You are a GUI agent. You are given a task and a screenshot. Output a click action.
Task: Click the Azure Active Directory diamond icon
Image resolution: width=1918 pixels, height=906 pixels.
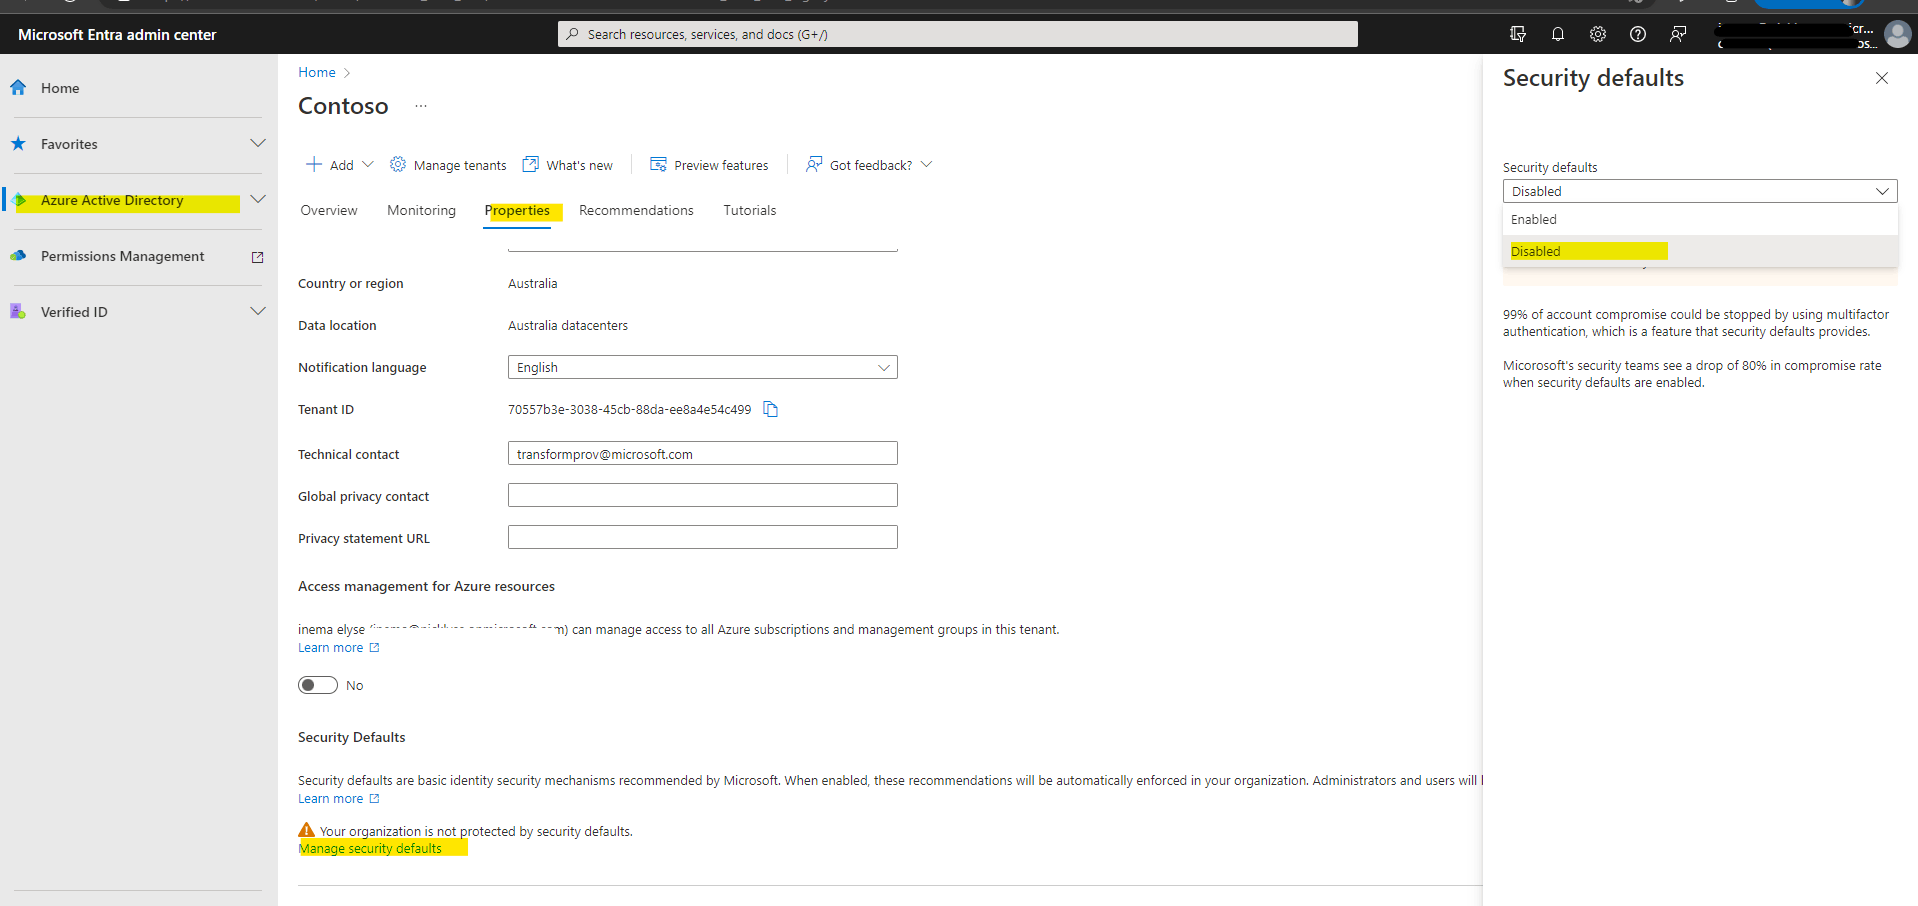19,200
